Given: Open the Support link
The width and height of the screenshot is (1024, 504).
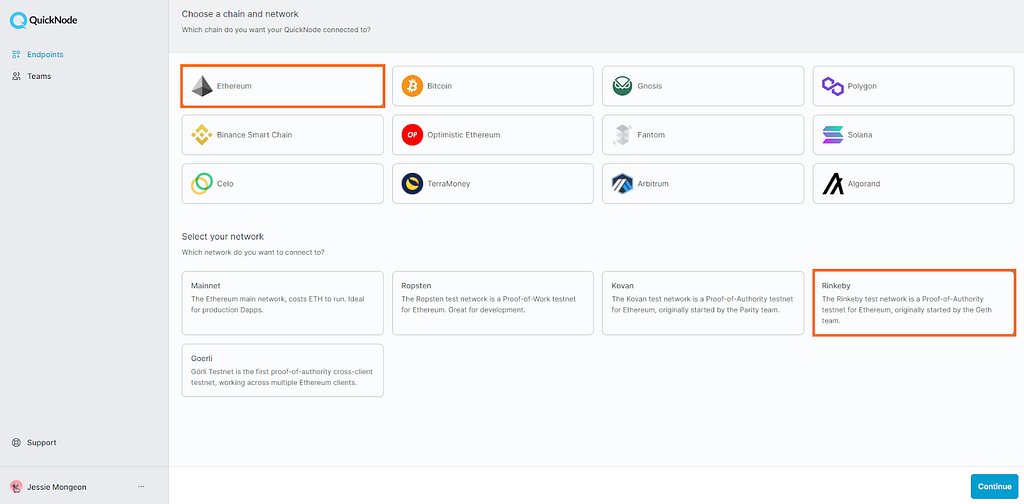Looking at the screenshot, I should (34, 443).
